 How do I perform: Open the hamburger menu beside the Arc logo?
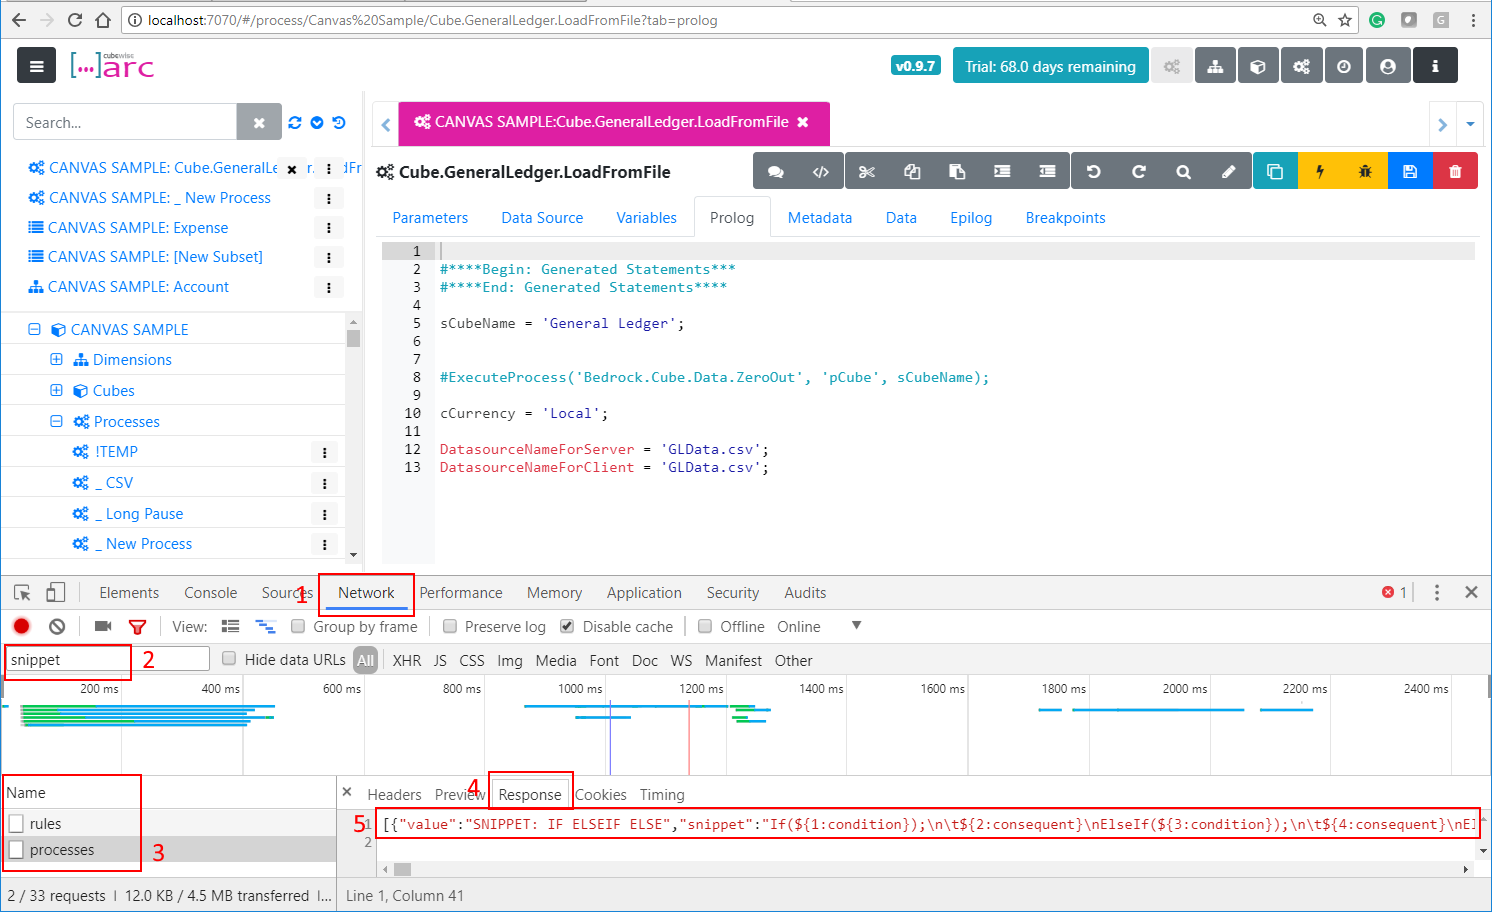coord(36,66)
